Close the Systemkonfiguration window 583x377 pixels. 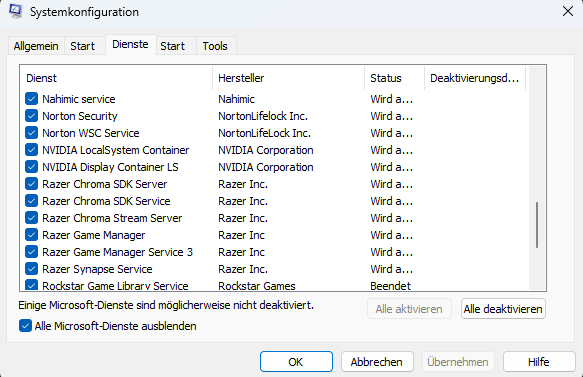tap(568, 11)
